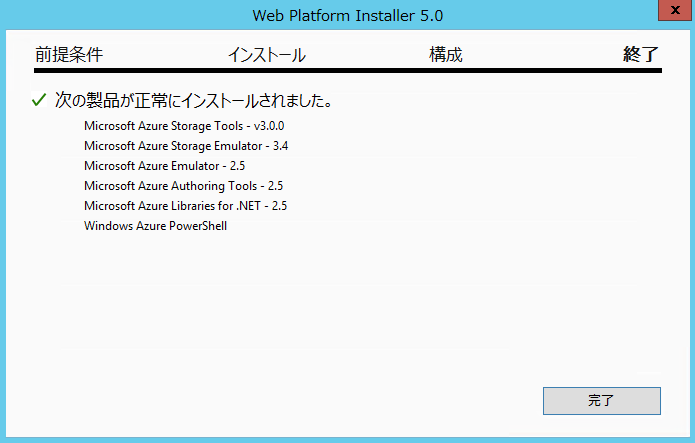The width and height of the screenshot is (695, 443).
Task: Select Microsoft Azure Libraries for .NET - 2.5
Action: pyautogui.click(x=185, y=206)
